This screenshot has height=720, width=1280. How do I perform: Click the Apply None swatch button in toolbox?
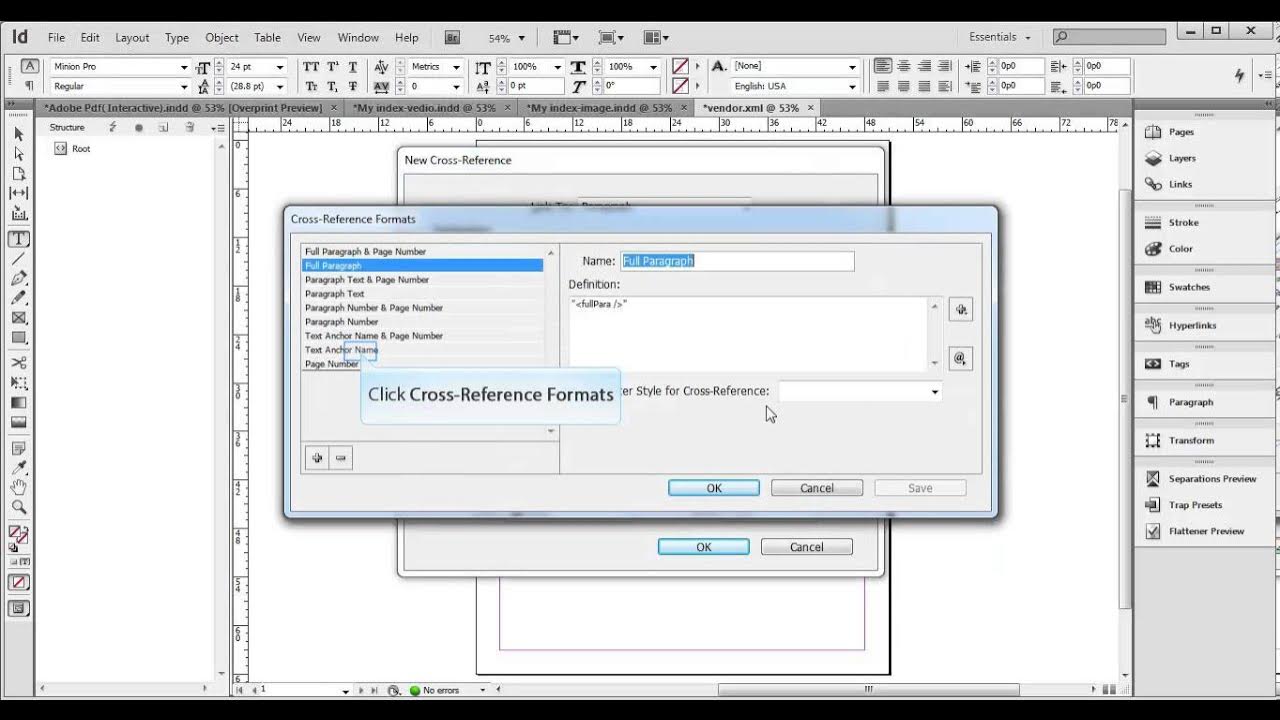(18, 583)
